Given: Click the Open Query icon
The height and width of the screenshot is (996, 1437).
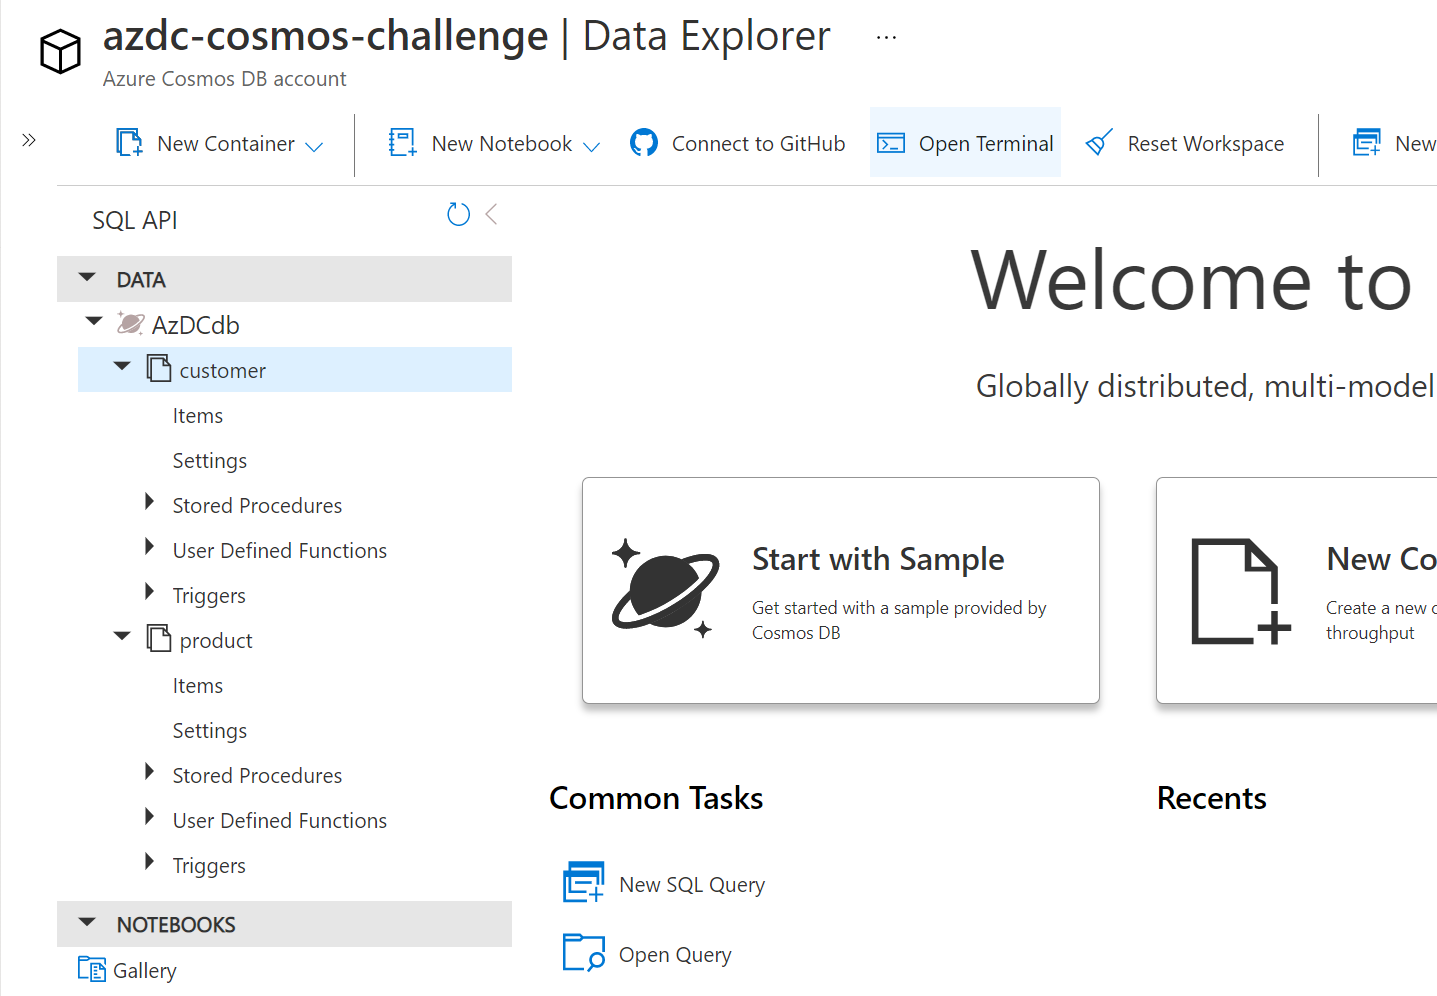Looking at the screenshot, I should (x=584, y=952).
